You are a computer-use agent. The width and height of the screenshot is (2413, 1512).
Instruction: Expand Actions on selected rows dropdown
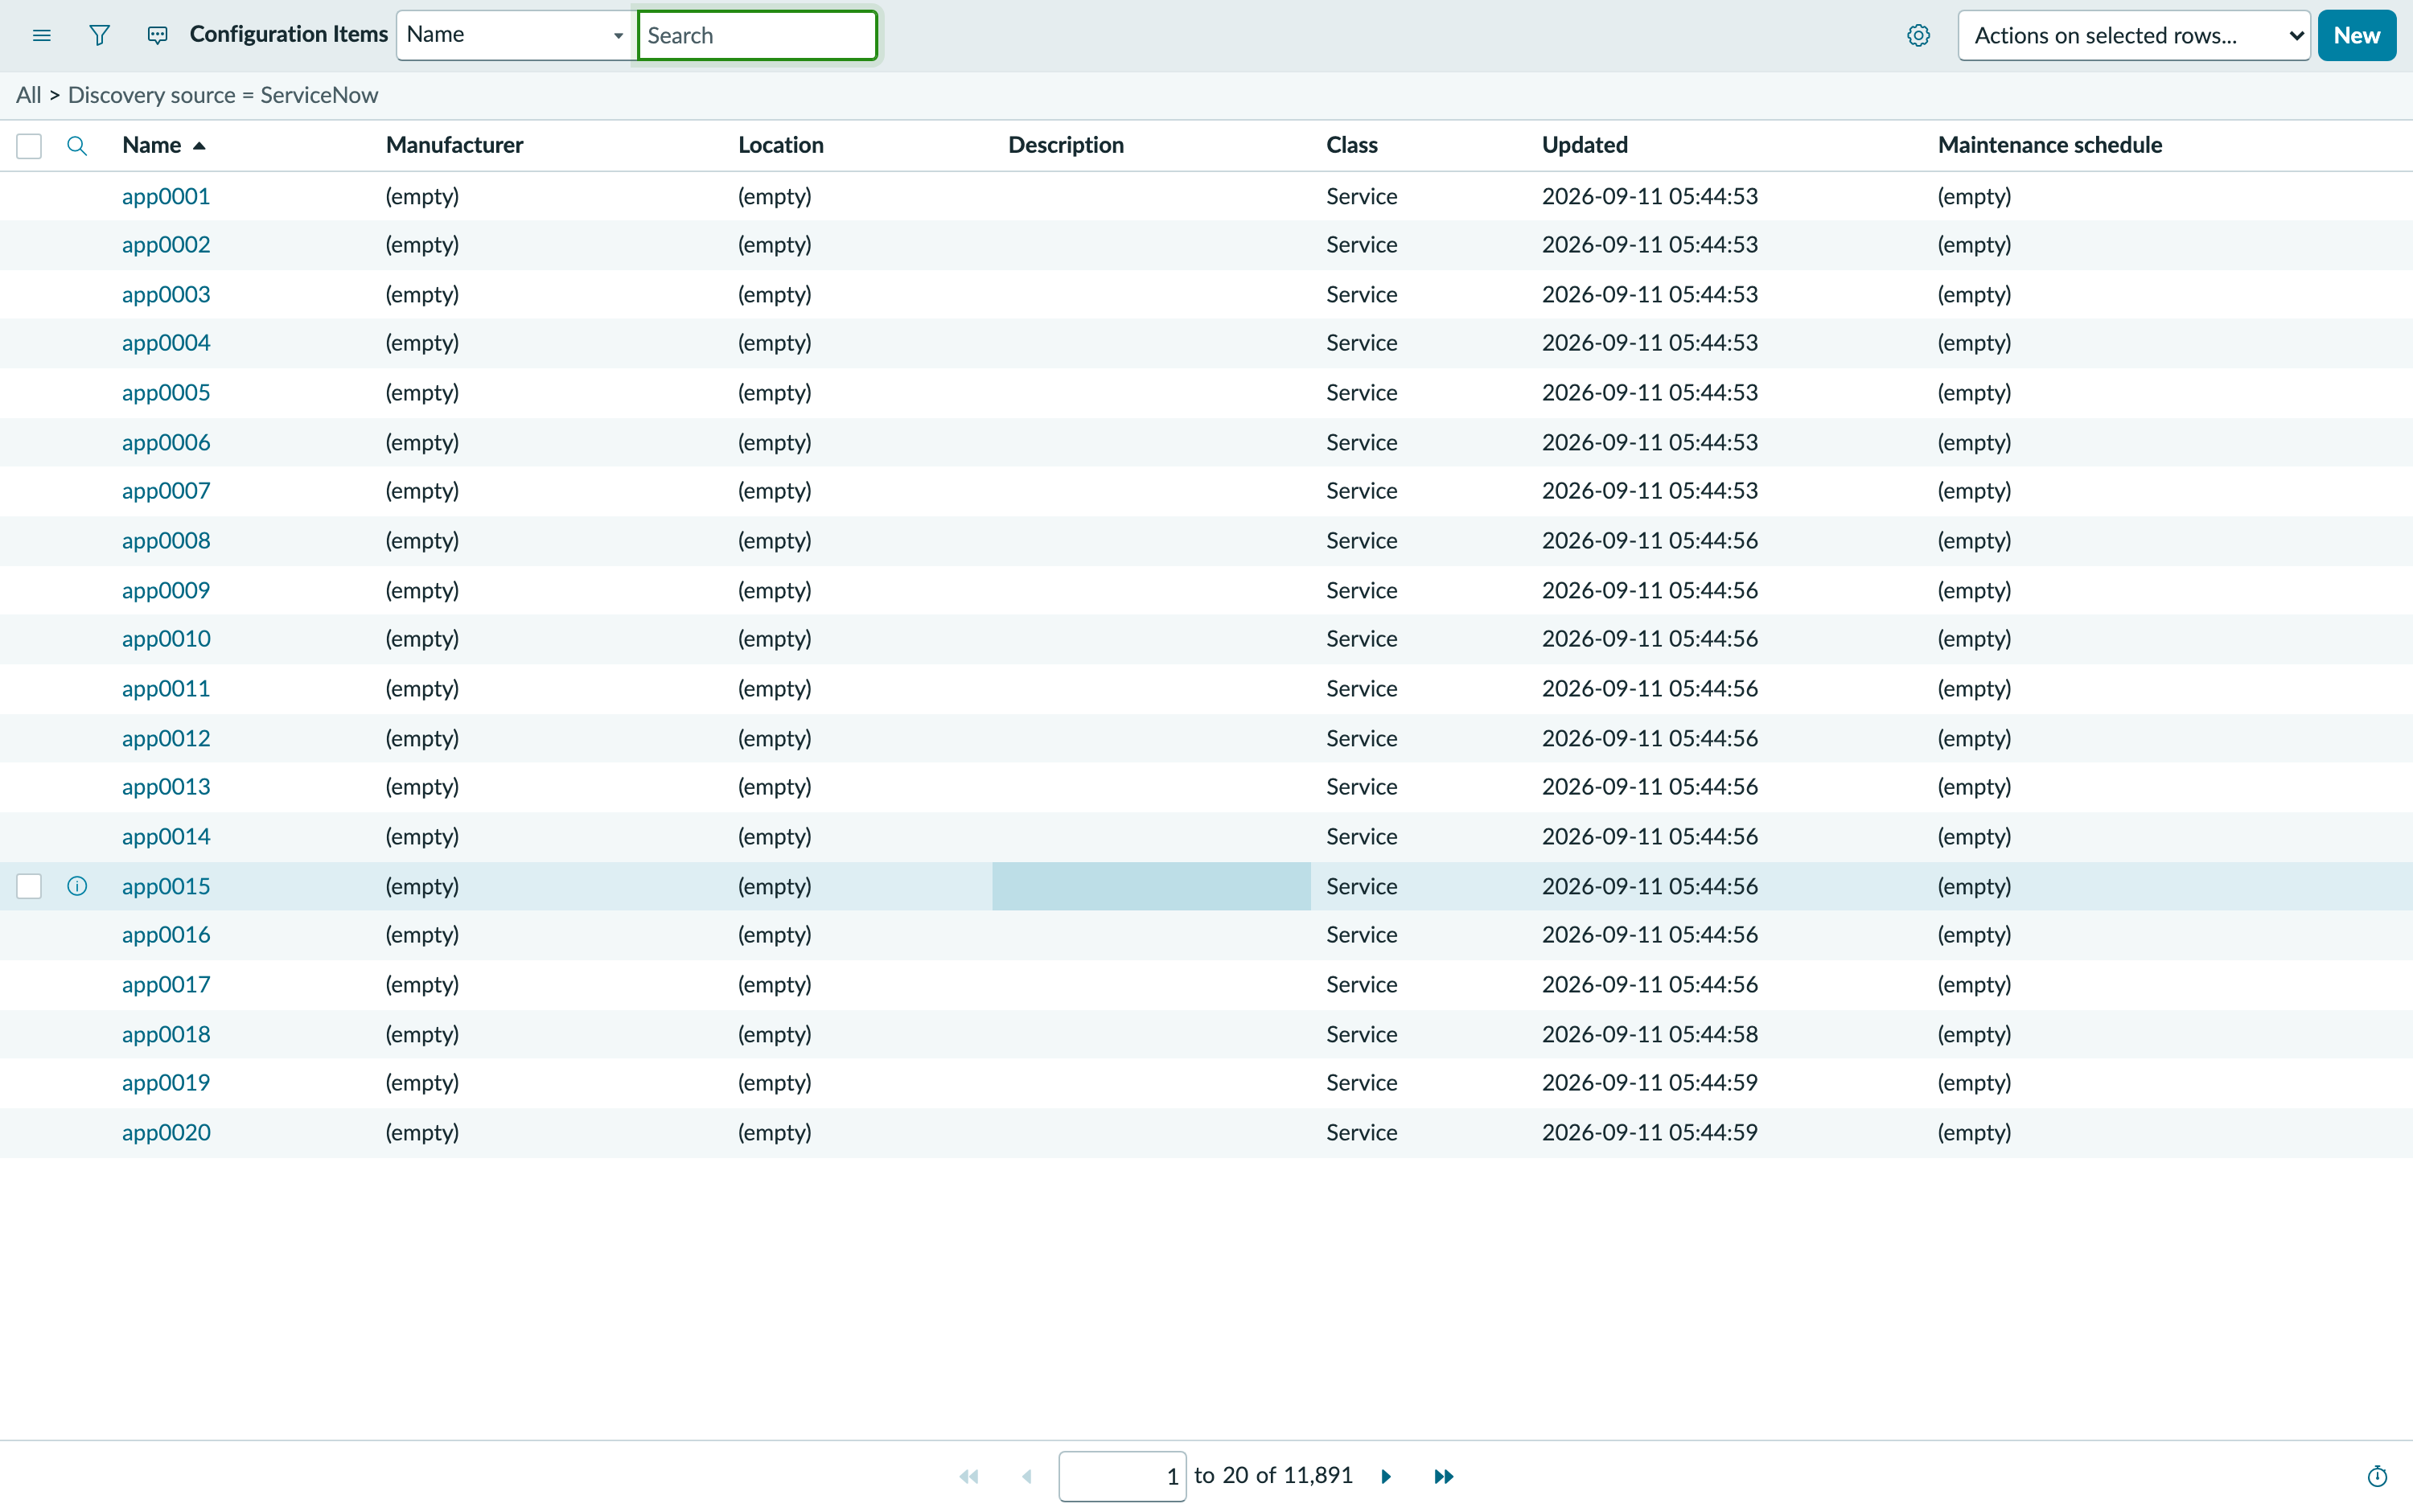(x=2134, y=36)
